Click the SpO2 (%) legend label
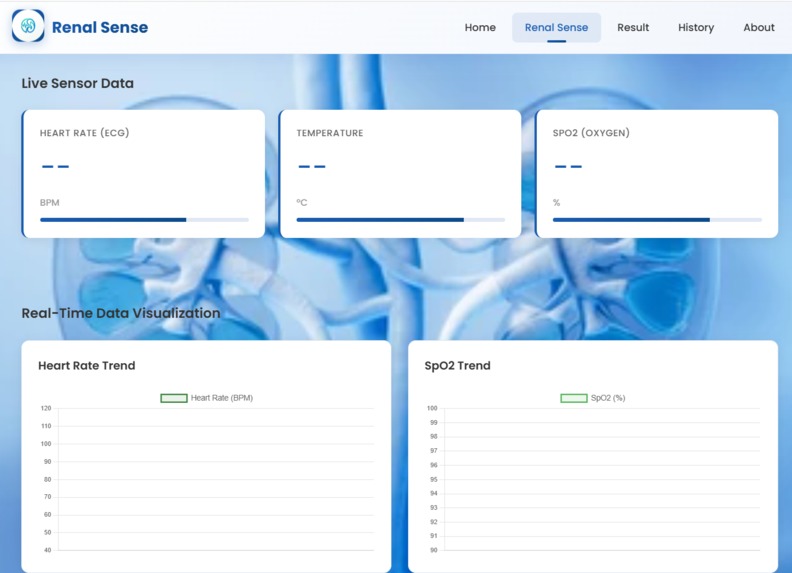The width and height of the screenshot is (792, 573). pyautogui.click(x=608, y=398)
